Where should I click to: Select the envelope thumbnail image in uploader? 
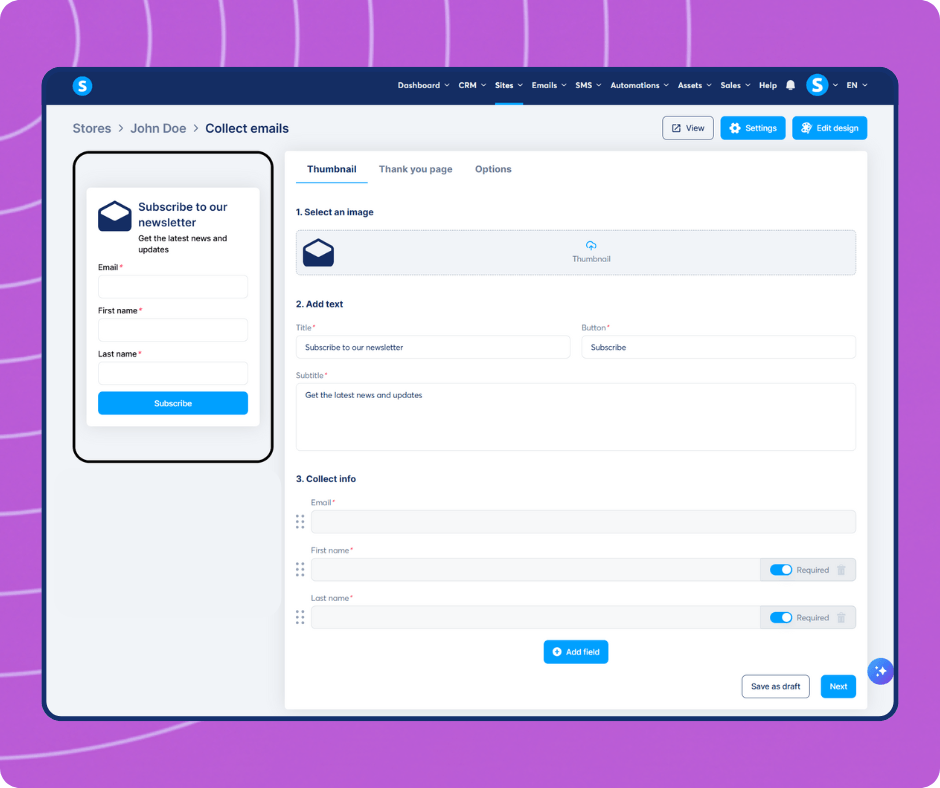point(318,252)
